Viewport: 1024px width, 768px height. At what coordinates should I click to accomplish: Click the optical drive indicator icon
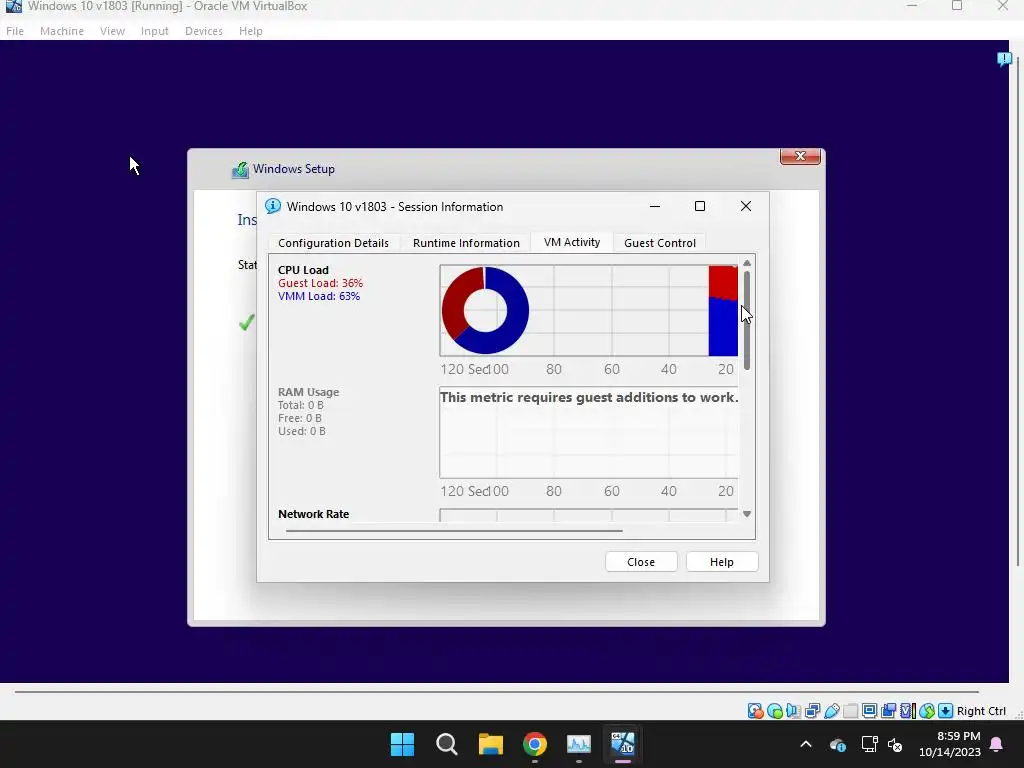[775, 711]
